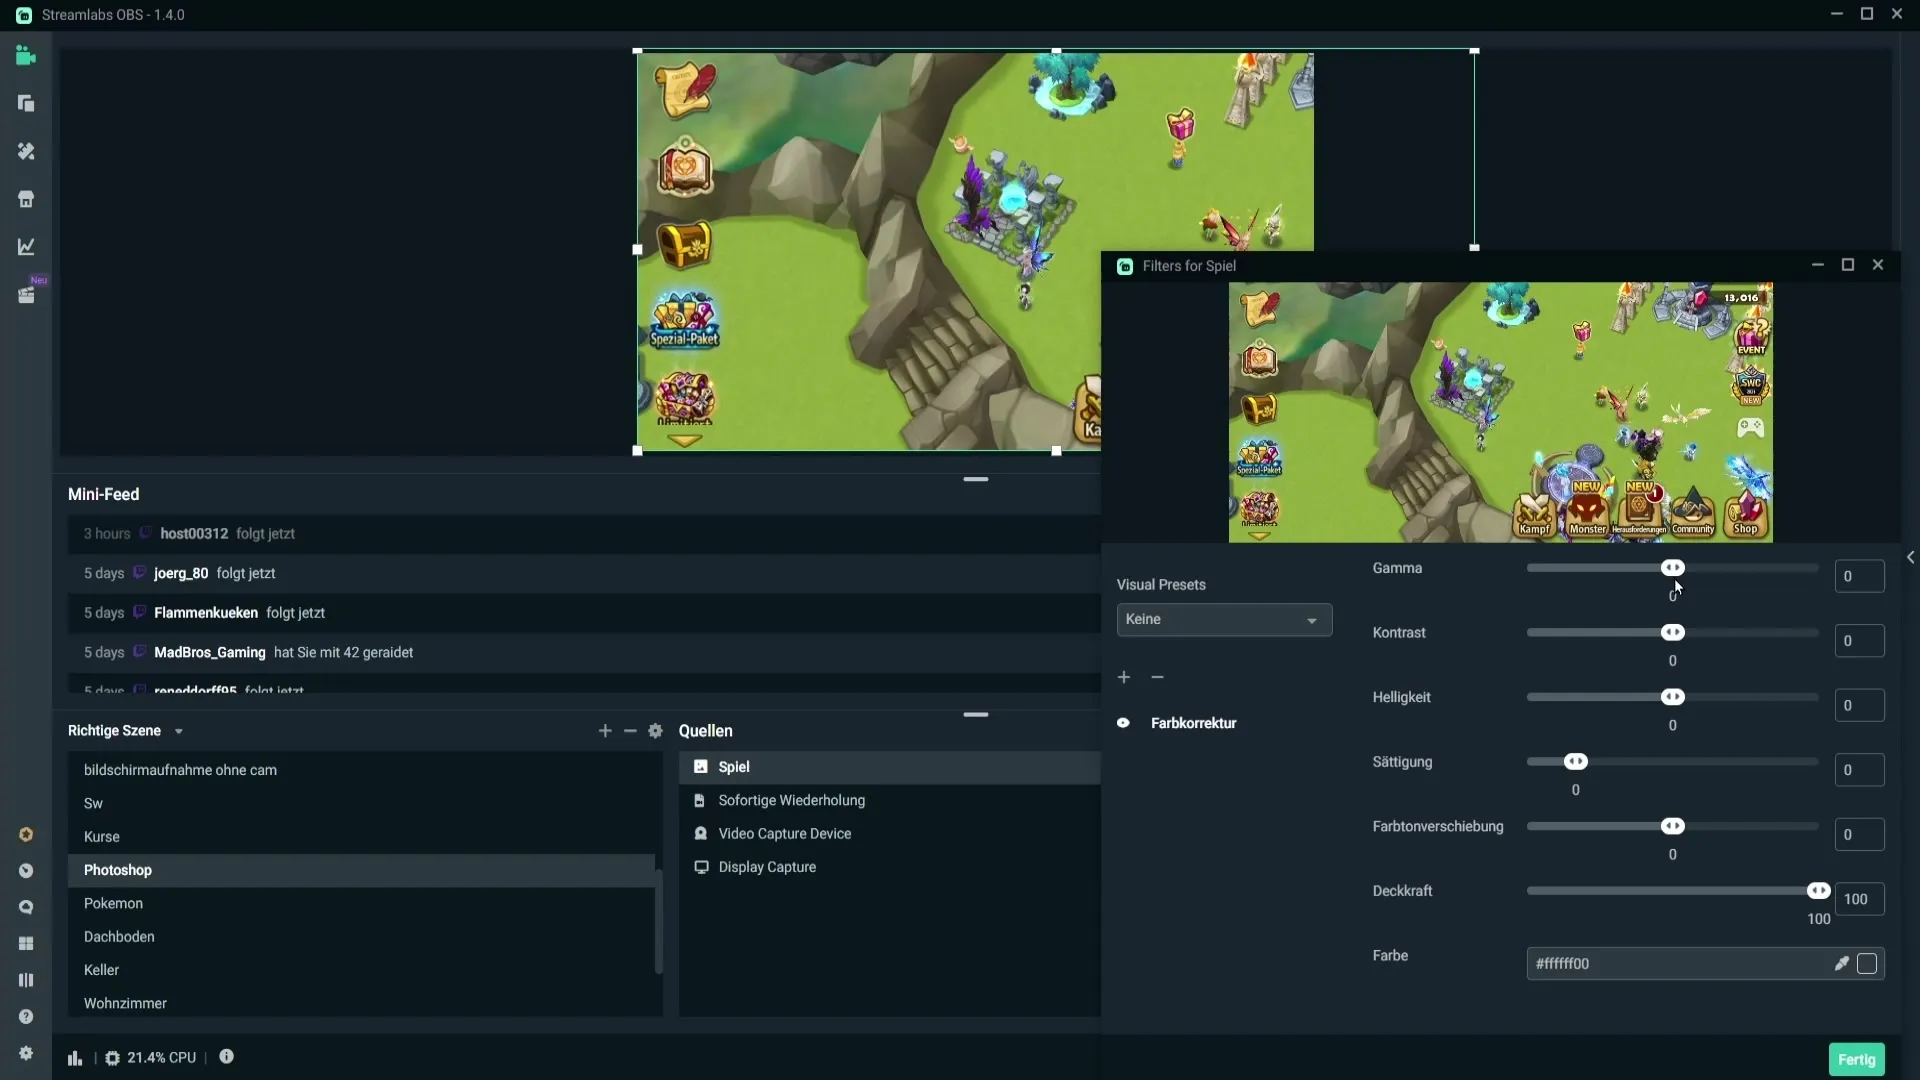This screenshot has height=1080, width=1920.
Task: Select the Display Capture source
Action: (890, 867)
